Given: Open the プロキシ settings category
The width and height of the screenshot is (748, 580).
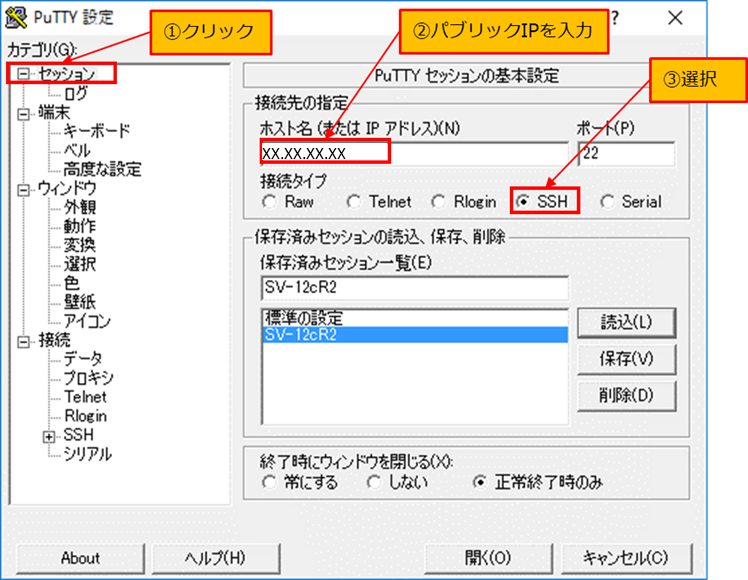Looking at the screenshot, I should tap(88, 377).
